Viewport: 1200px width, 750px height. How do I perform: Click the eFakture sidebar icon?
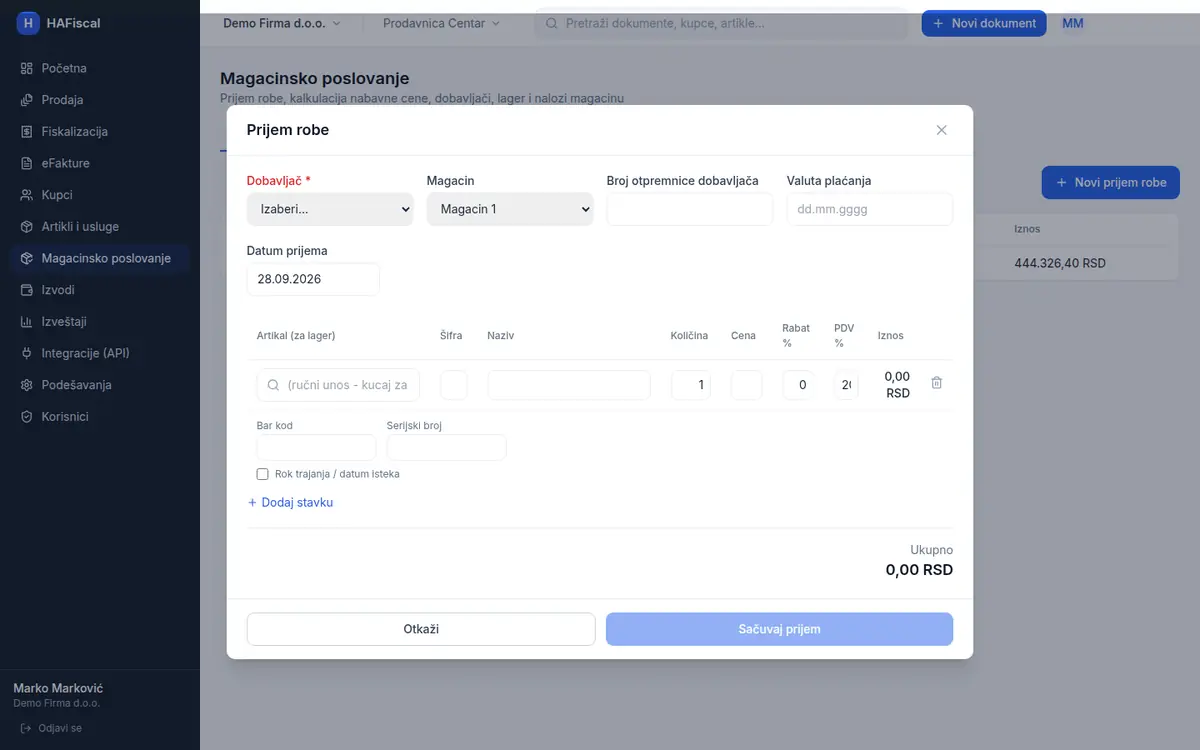[x=27, y=163]
